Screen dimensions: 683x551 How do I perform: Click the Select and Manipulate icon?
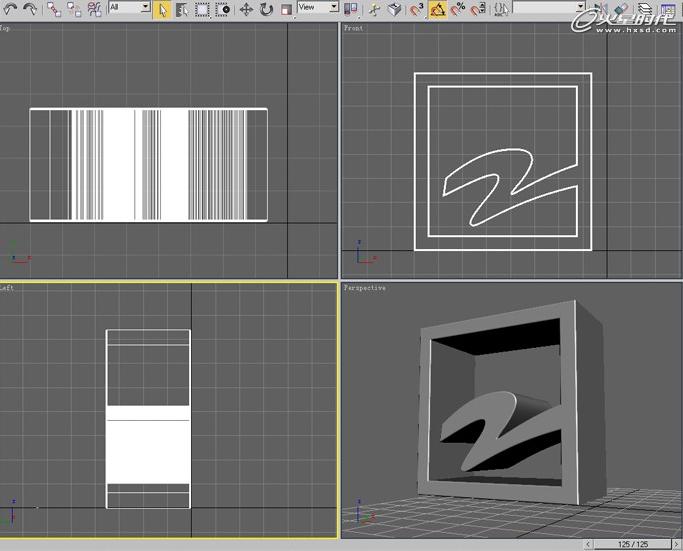374,10
